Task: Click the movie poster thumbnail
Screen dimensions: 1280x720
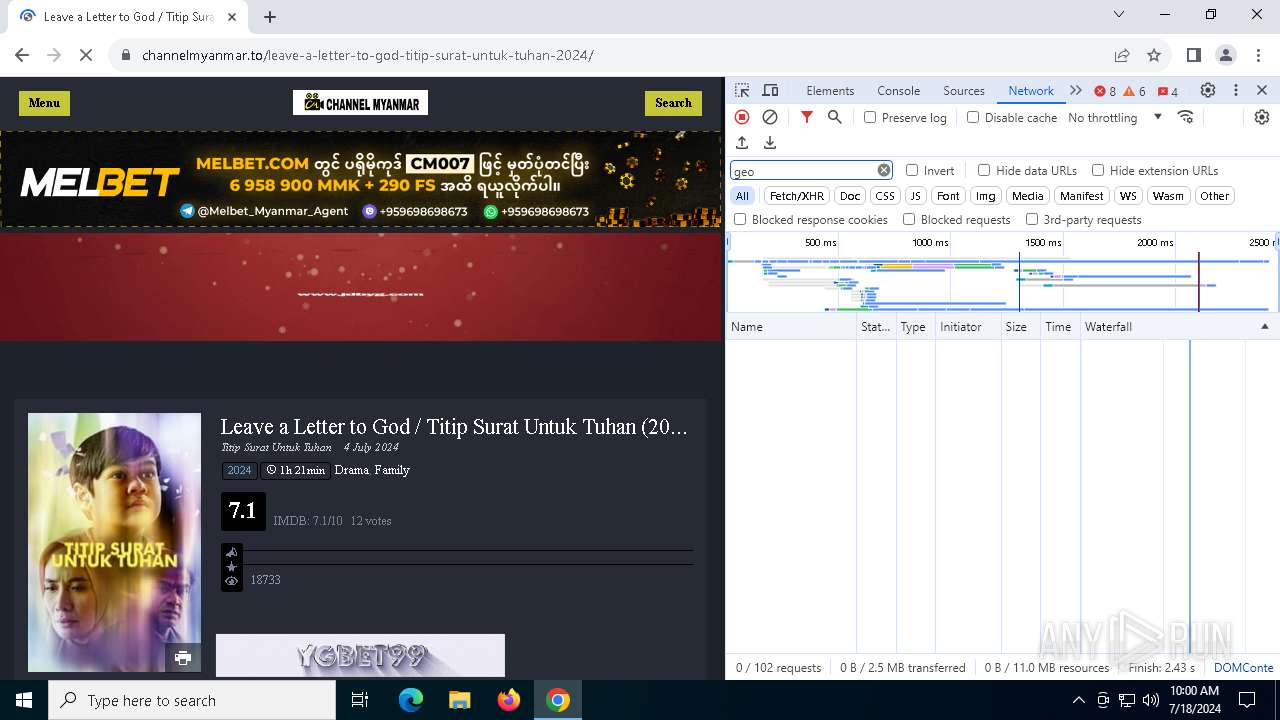Action: 114,542
